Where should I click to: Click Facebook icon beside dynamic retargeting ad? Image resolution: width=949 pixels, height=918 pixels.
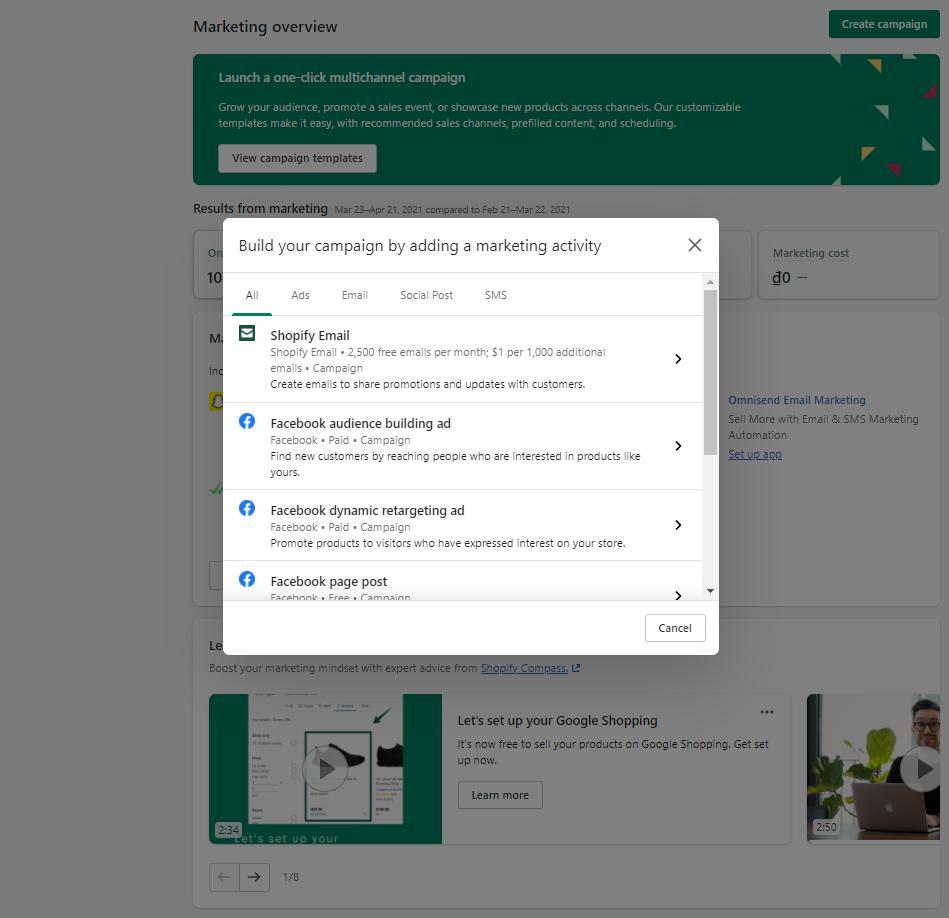(247, 508)
